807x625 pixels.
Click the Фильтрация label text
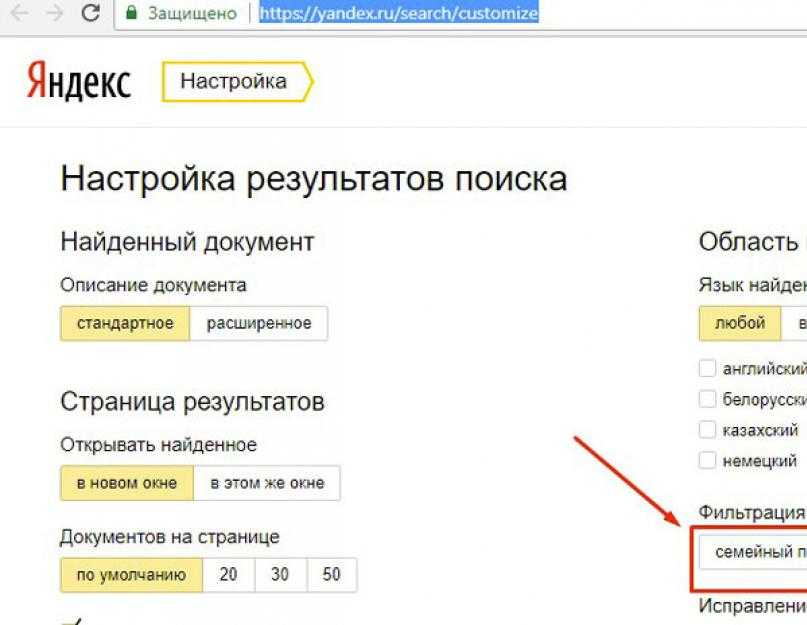click(x=752, y=512)
